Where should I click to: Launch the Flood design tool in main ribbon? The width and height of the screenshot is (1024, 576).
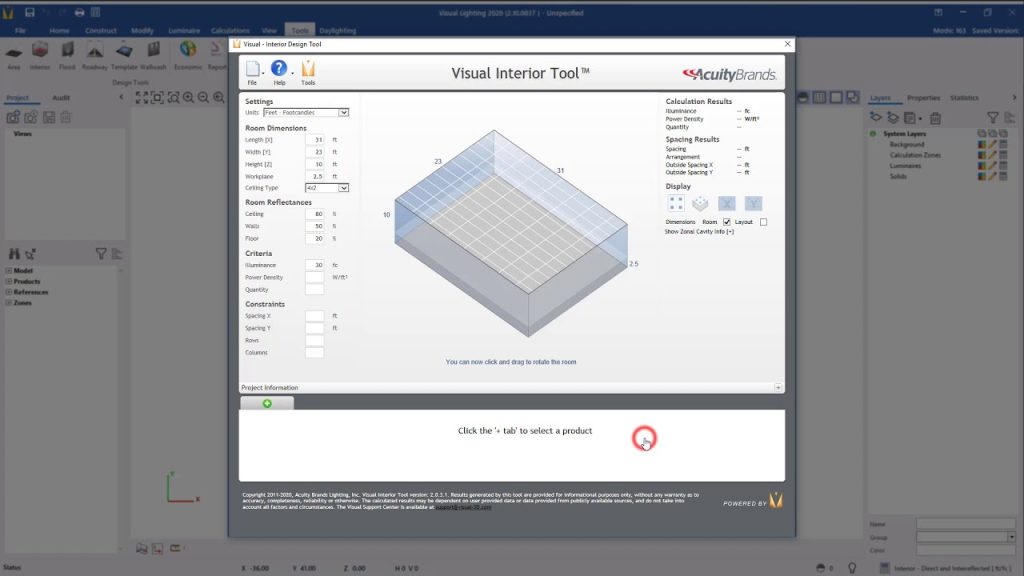(67, 55)
